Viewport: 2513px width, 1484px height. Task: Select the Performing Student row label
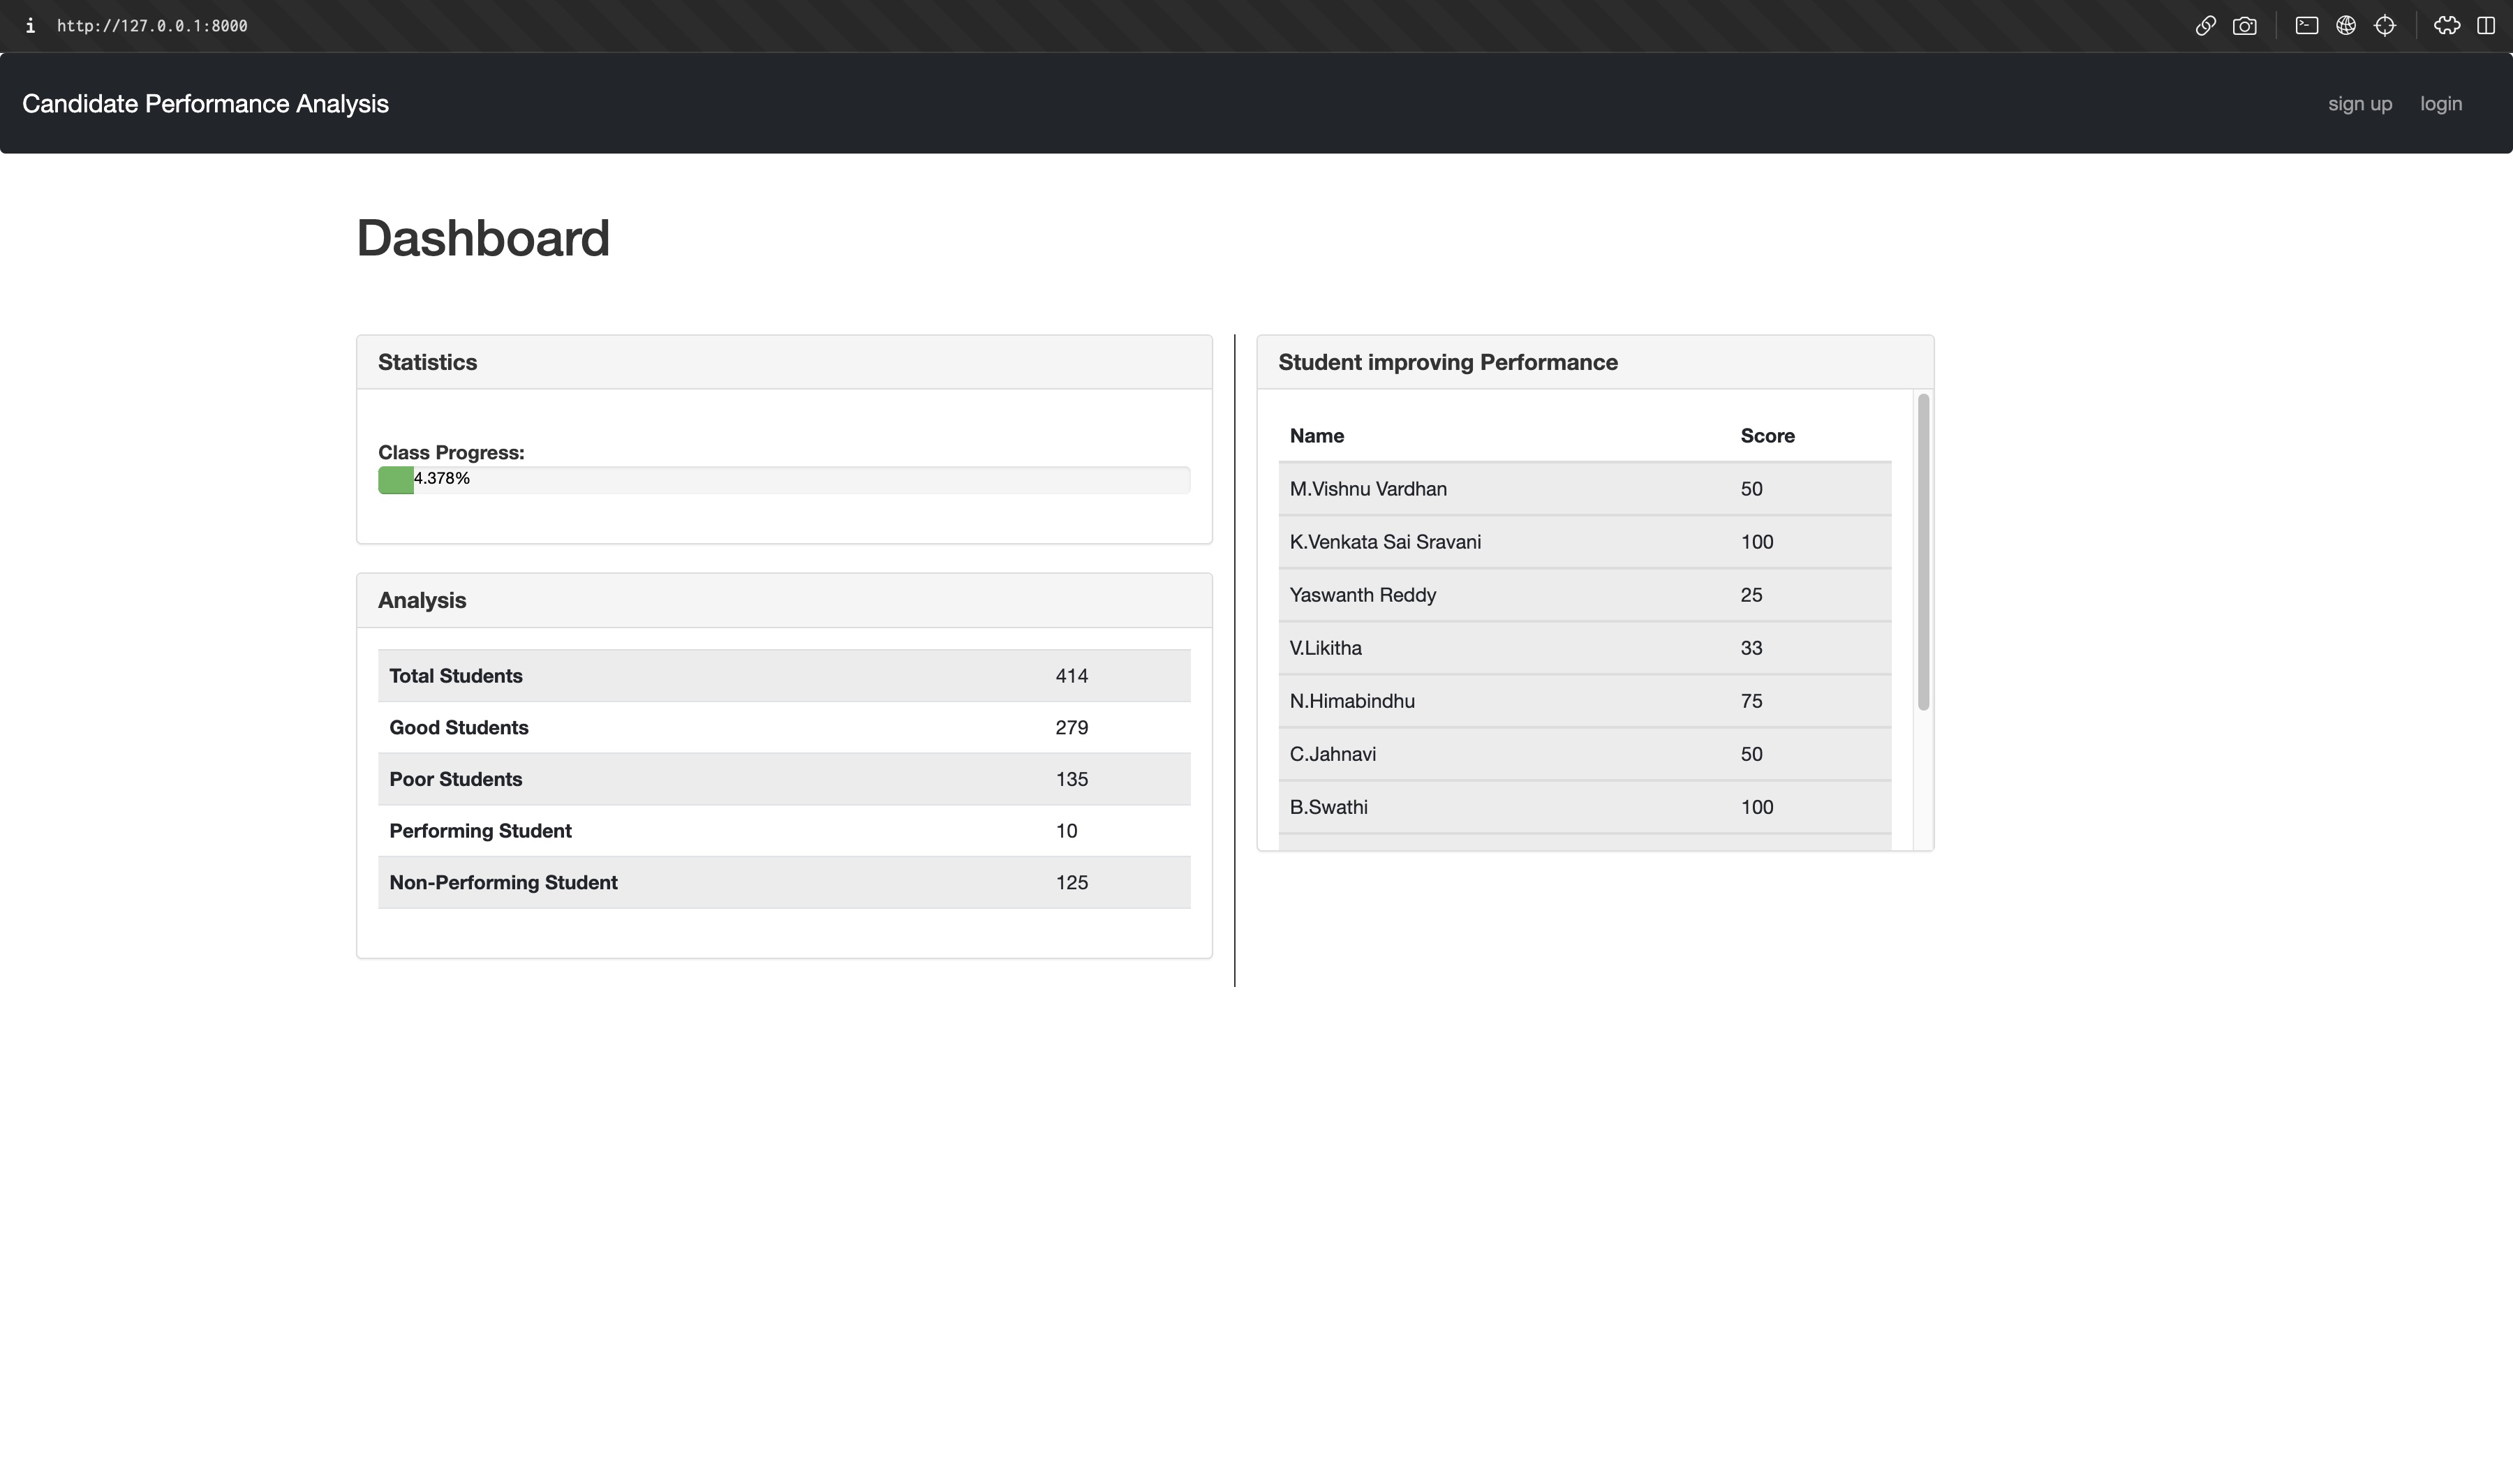click(480, 831)
